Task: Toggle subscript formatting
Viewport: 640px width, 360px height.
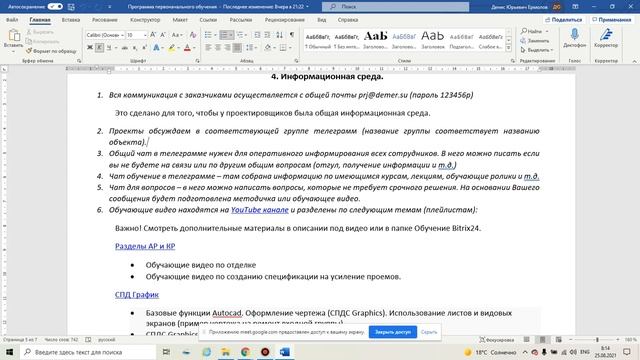Action: 135,48
